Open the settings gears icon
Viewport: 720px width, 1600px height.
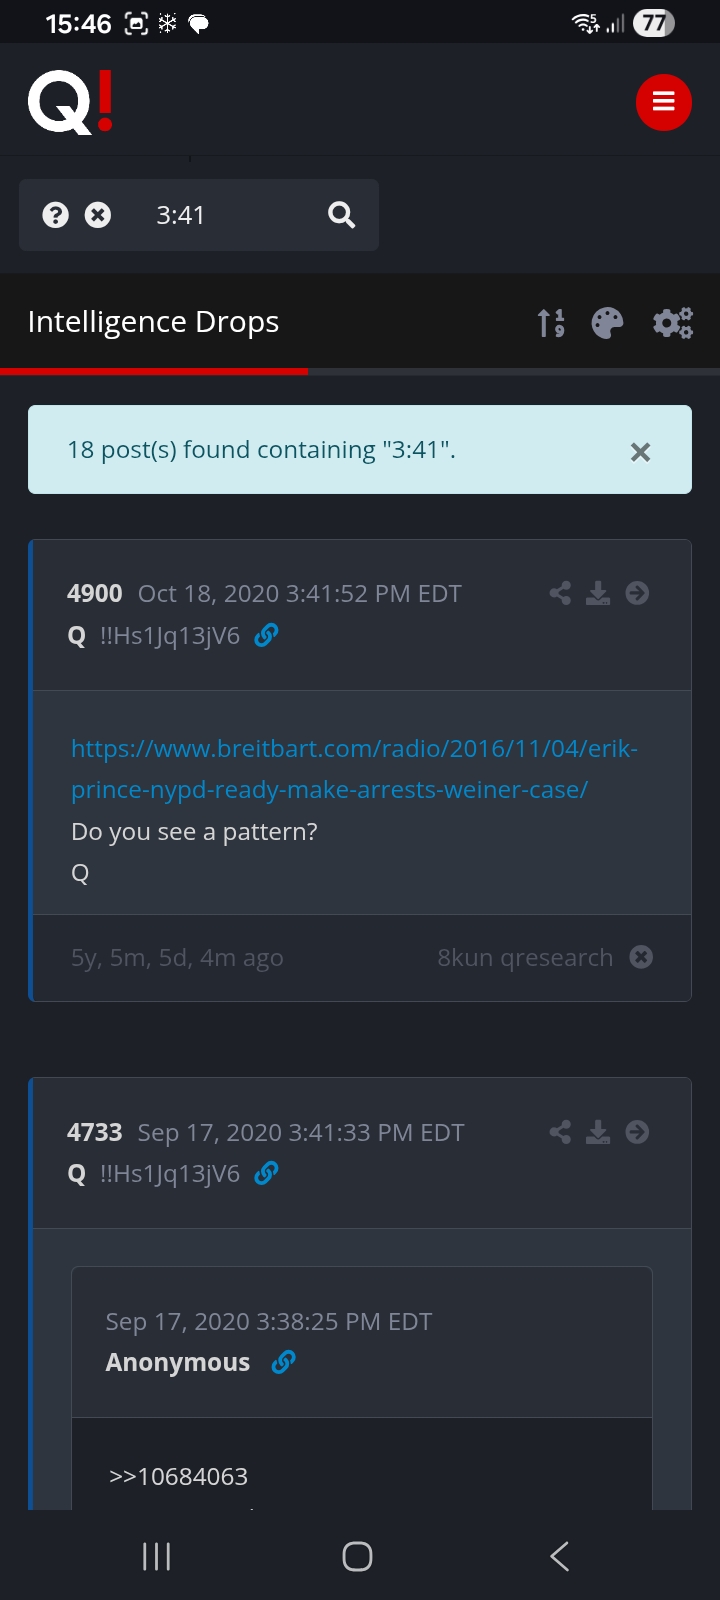(x=673, y=323)
